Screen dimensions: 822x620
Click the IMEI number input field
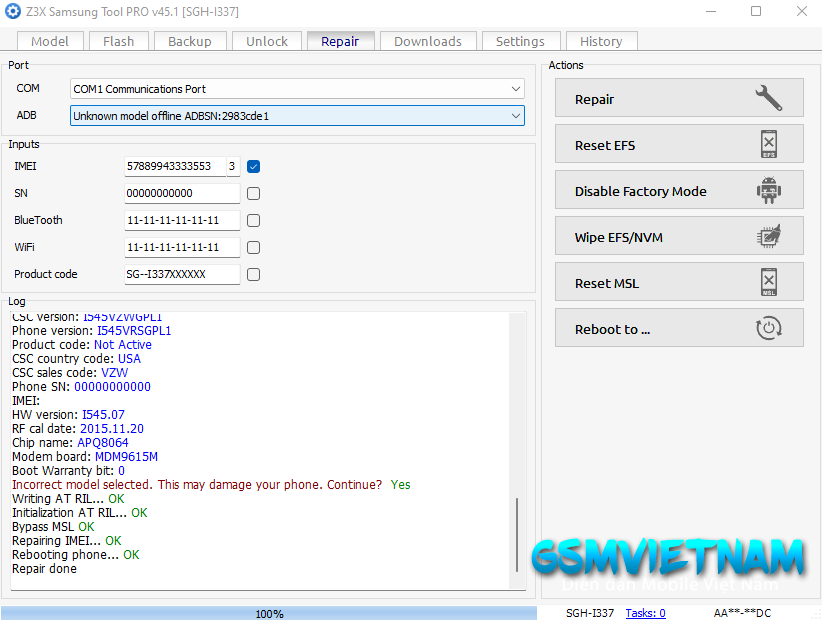tap(175, 167)
